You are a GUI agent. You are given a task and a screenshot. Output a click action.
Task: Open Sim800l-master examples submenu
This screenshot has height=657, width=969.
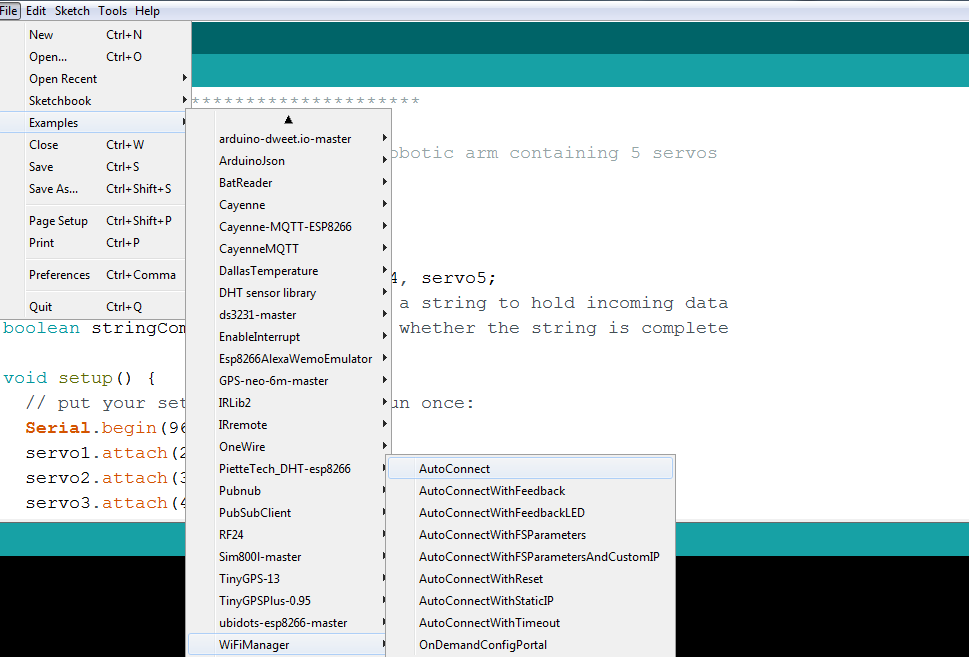(x=288, y=557)
